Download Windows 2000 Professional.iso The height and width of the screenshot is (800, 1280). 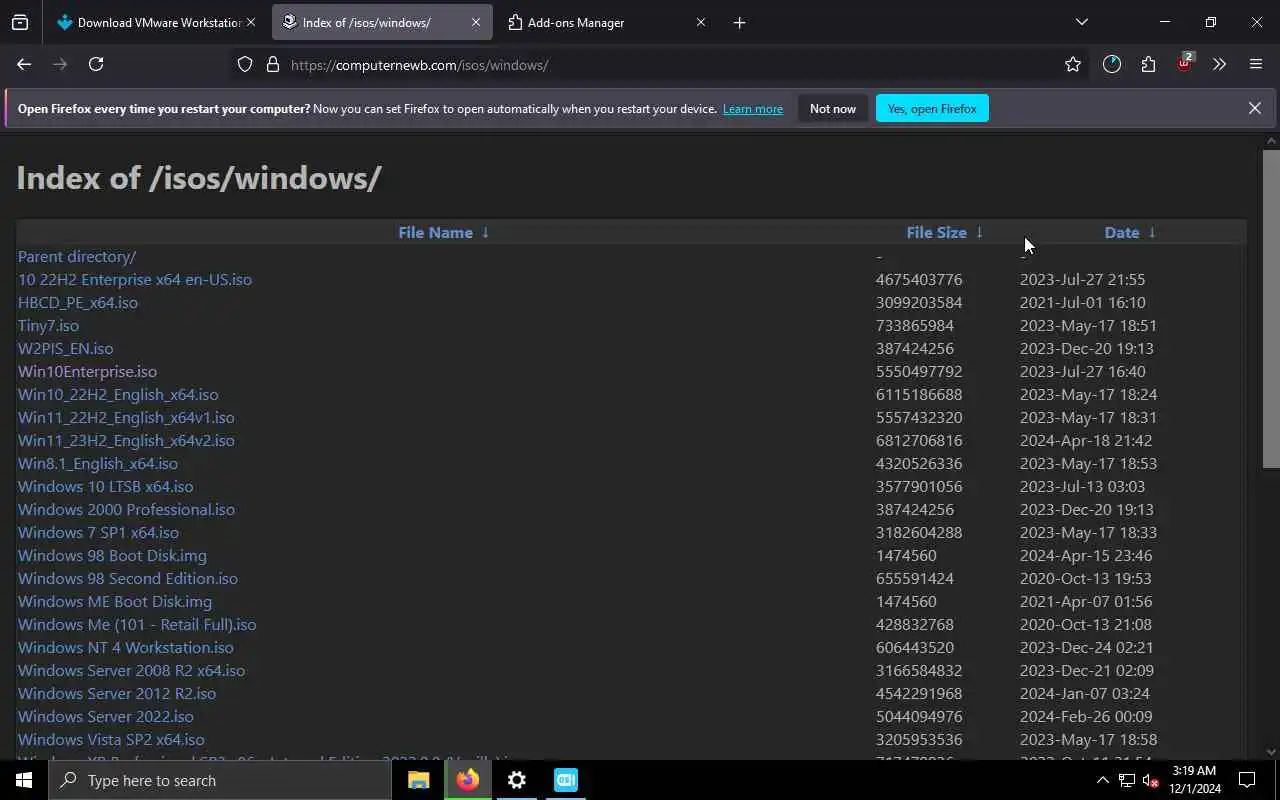[x=126, y=509]
